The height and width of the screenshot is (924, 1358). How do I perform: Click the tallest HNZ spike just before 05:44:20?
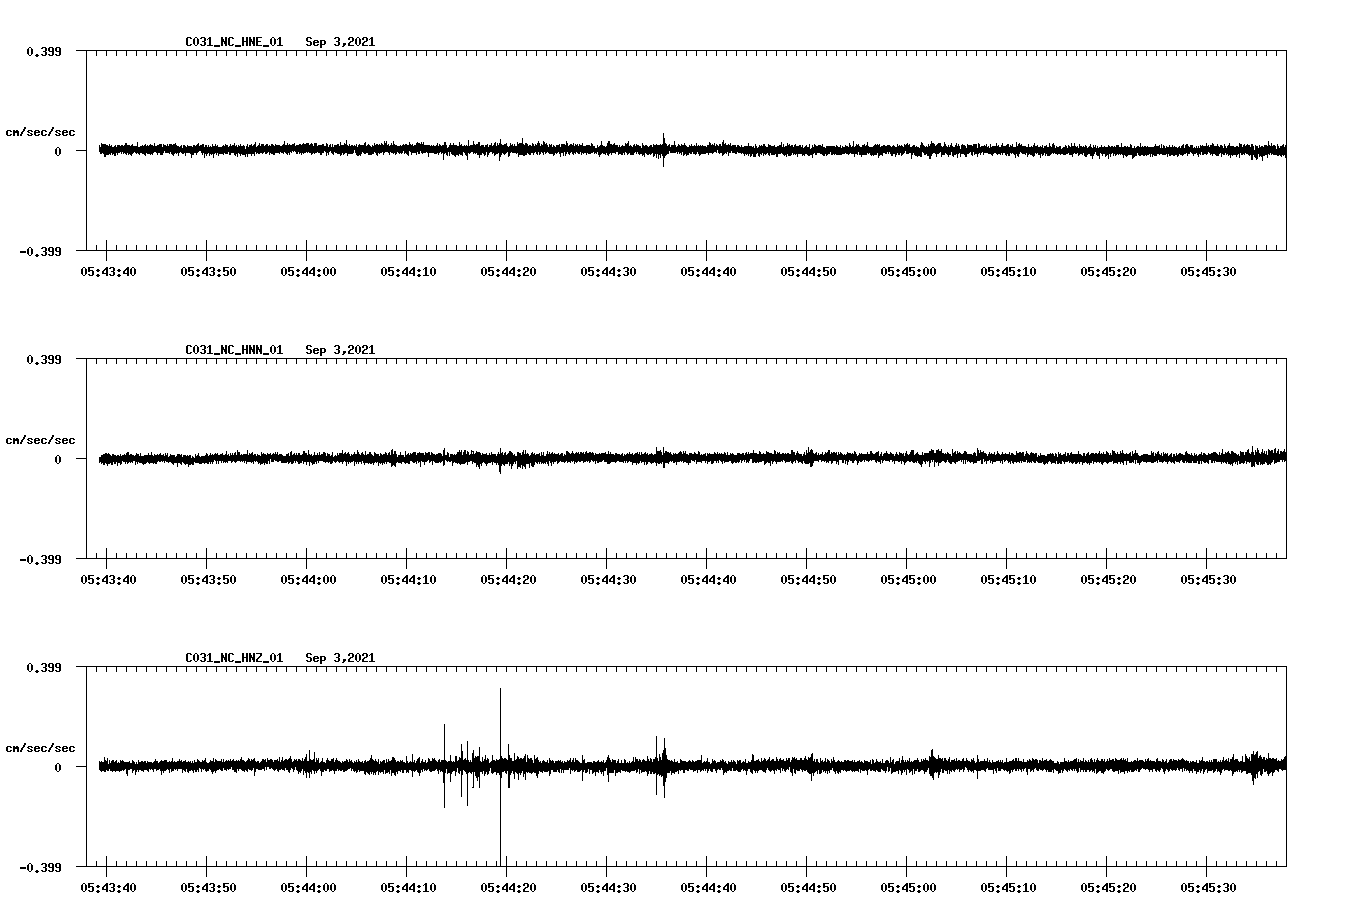(500, 776)
